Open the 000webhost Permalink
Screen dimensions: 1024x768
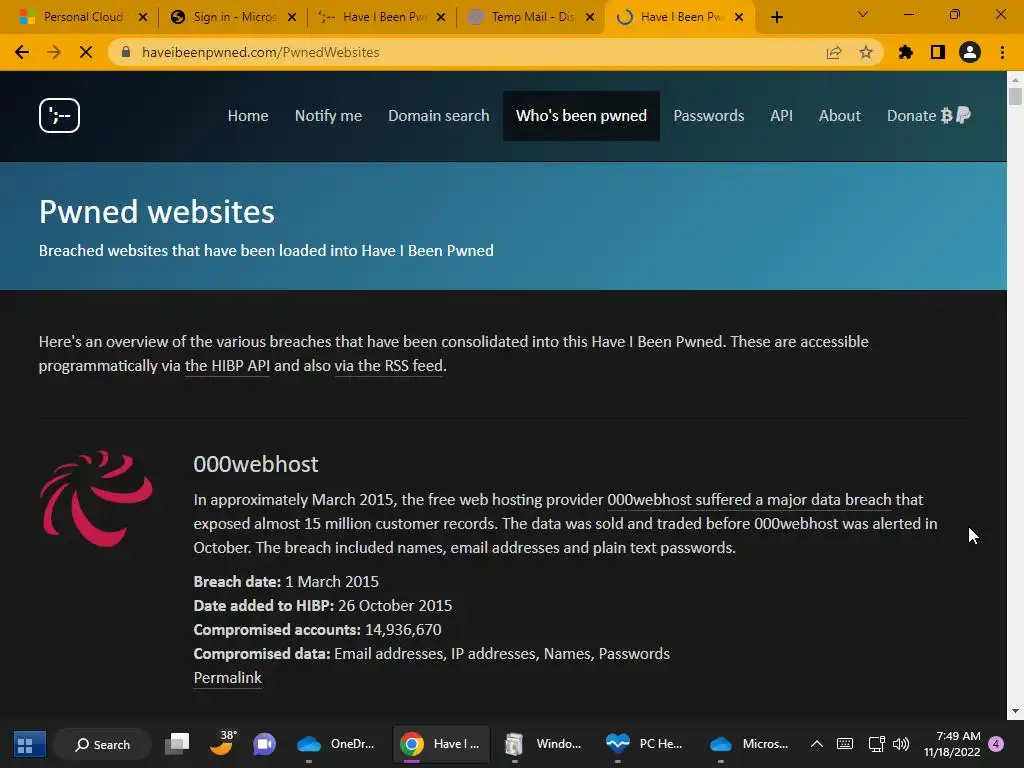(x=227, y=678)
